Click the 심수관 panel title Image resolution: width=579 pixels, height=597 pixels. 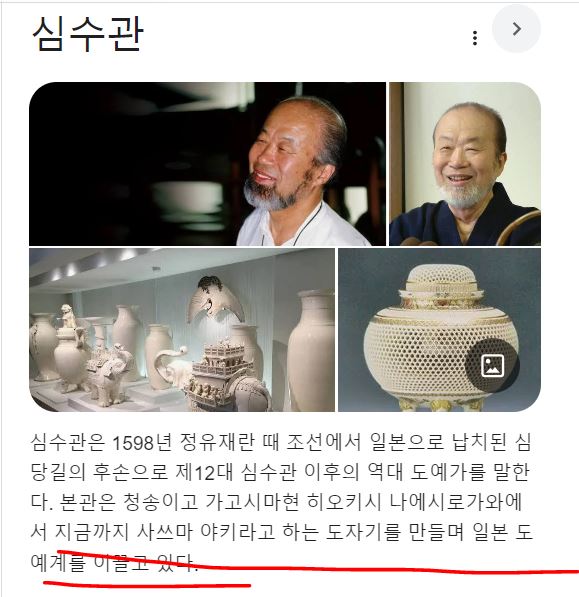coord(88,34)
